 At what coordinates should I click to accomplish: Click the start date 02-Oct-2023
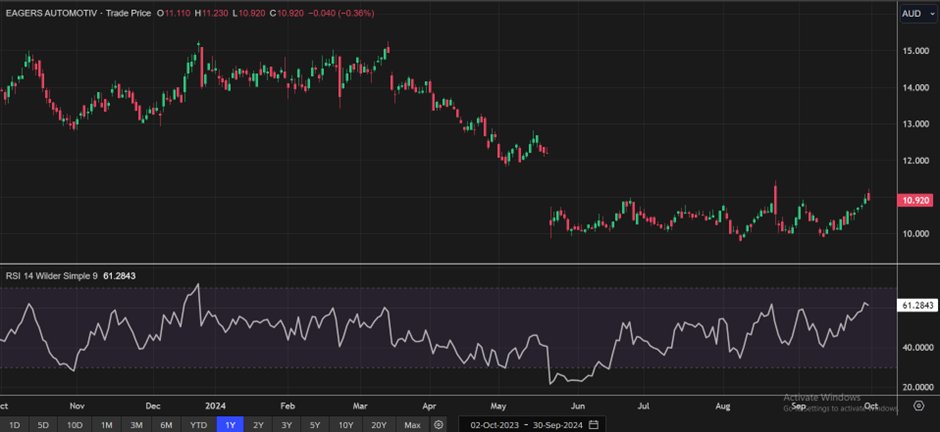495,425
